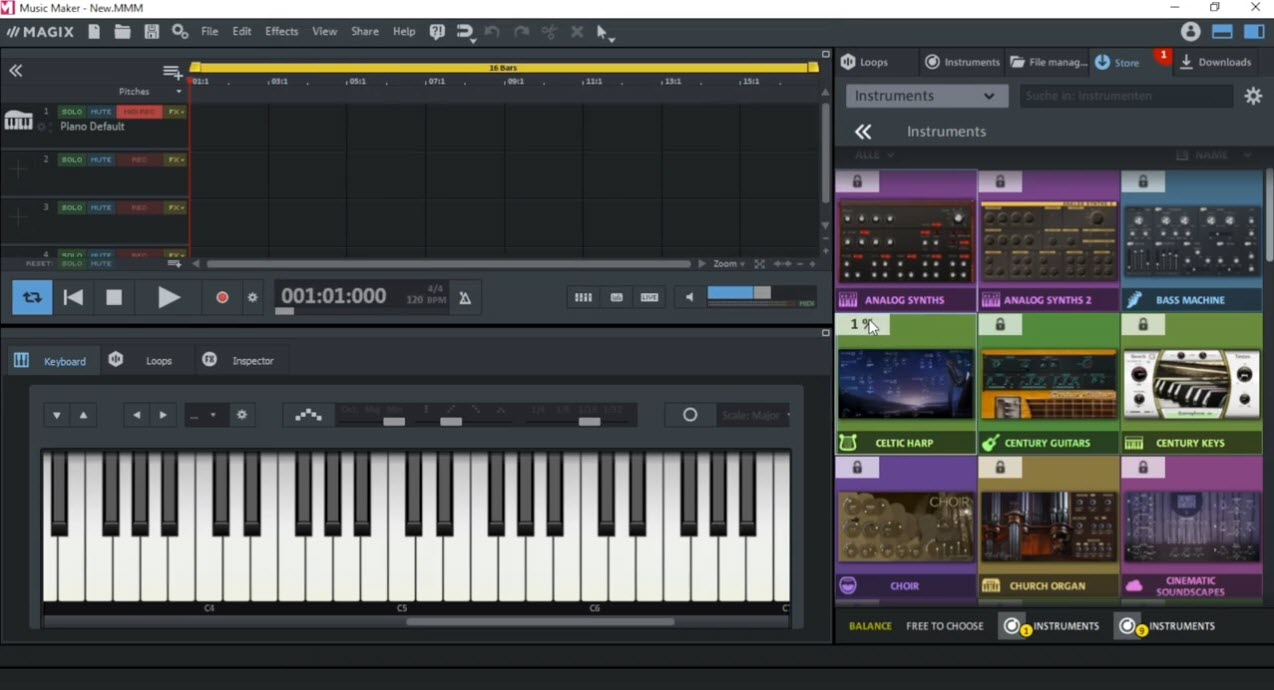Toggle the metronome icon
Screen dimensions: 1274x690
[x=465, y=298]
